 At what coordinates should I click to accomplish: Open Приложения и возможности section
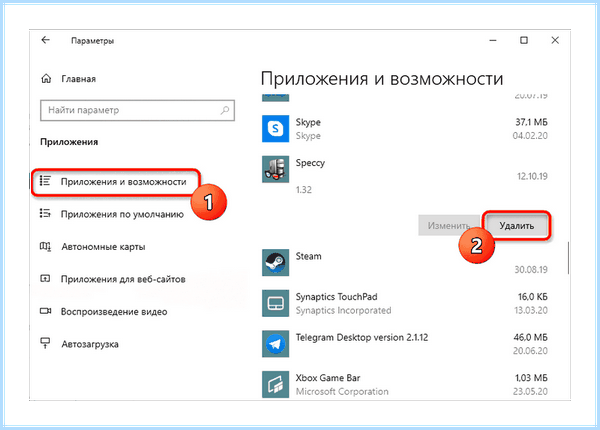[116, 182]
